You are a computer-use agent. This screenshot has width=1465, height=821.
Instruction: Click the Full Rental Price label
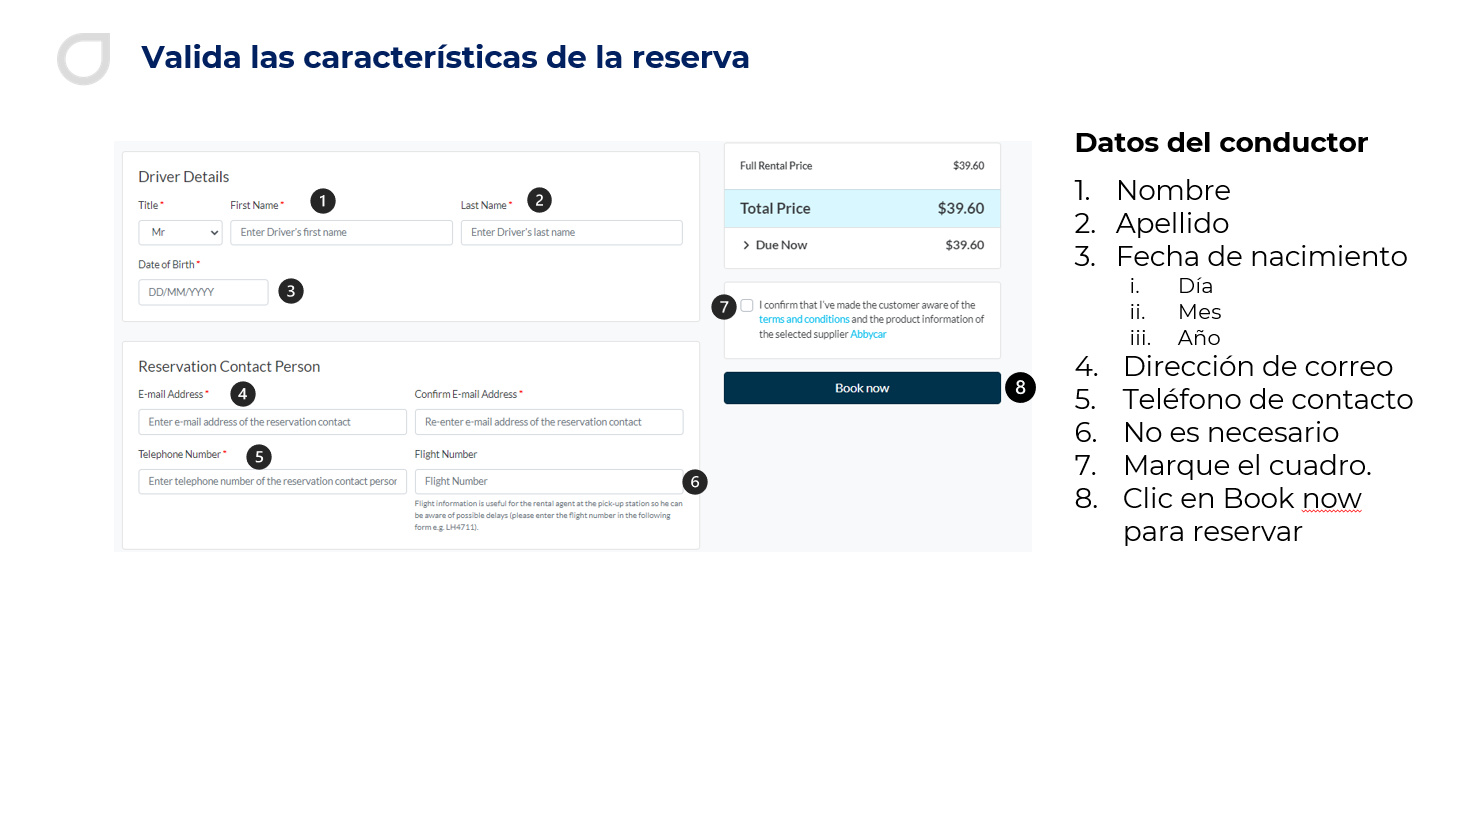tap(776, 166)
